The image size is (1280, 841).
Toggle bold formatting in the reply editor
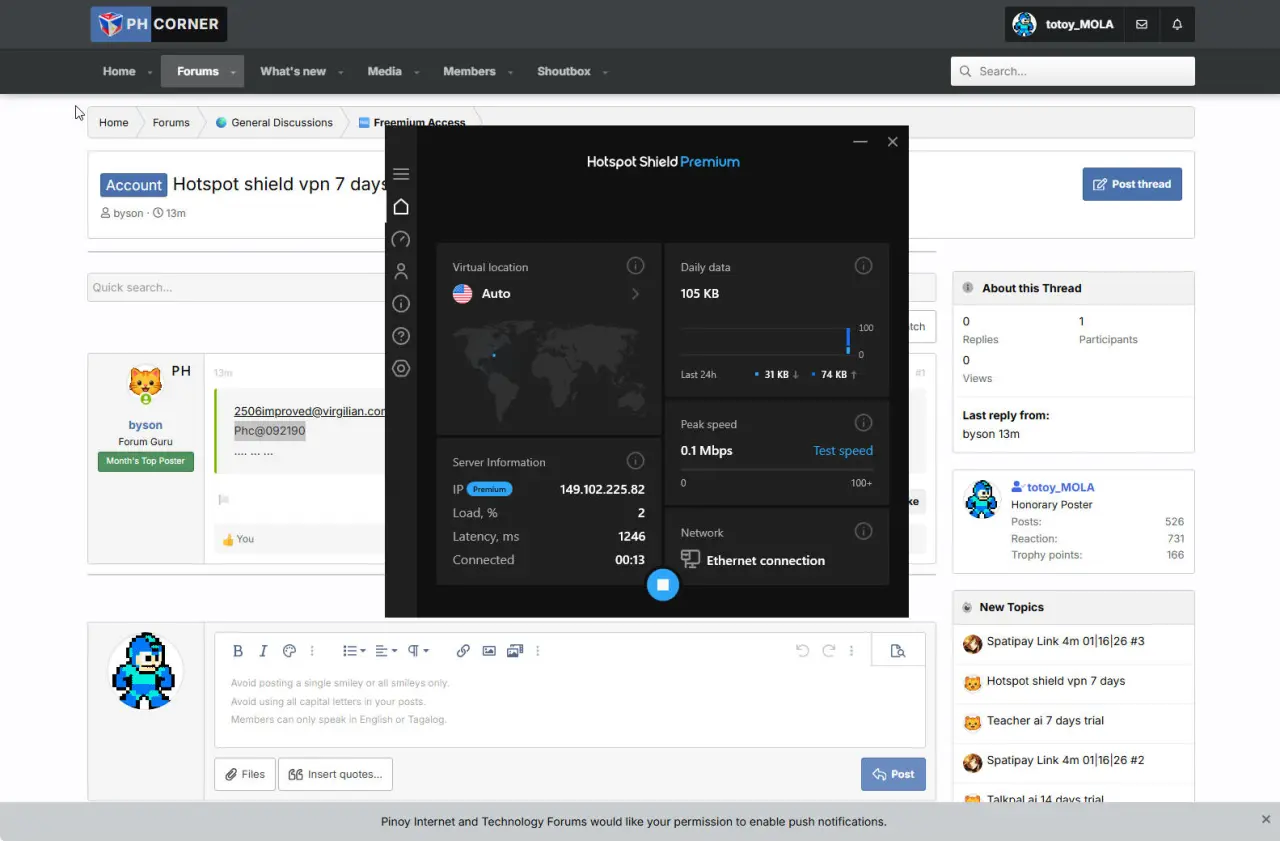tap(238, 651)
